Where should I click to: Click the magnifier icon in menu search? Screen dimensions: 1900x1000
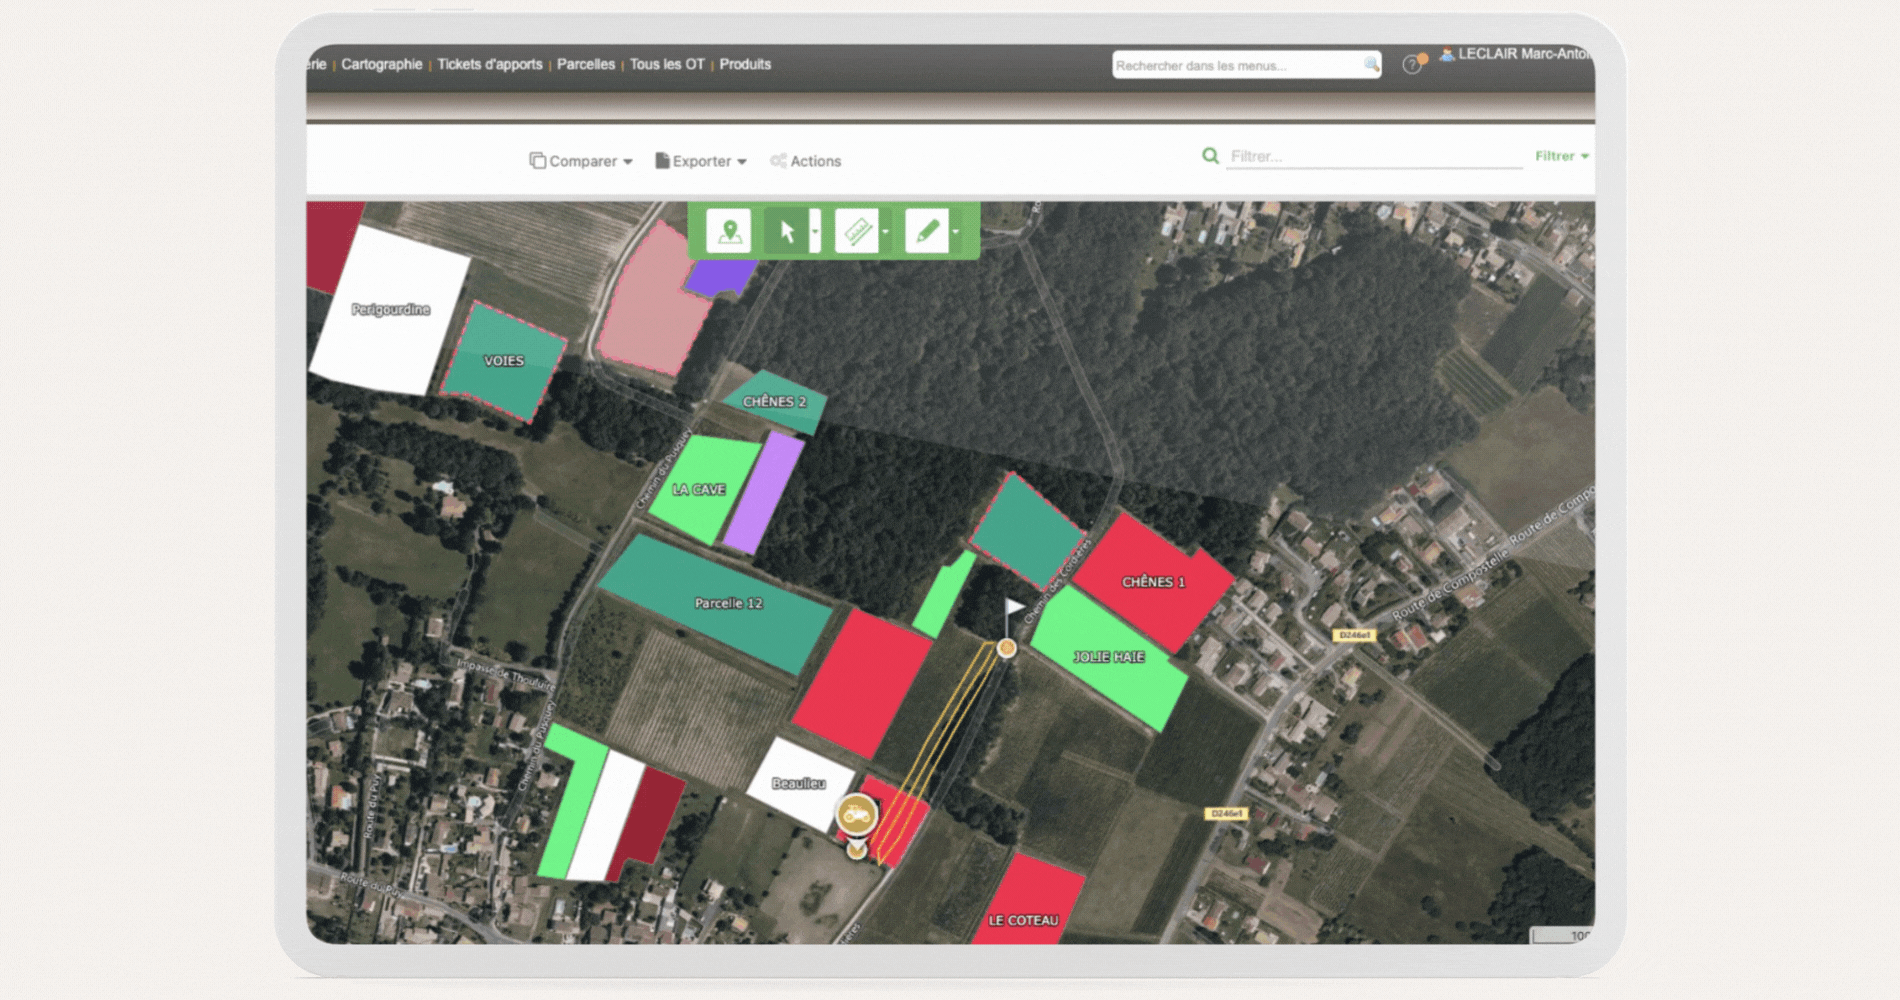click(1371, 64)
